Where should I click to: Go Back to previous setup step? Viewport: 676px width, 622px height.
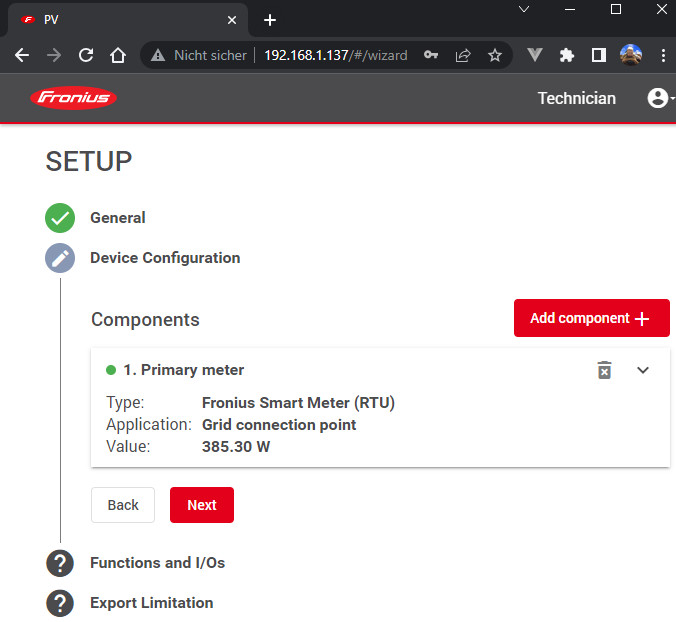123,505
